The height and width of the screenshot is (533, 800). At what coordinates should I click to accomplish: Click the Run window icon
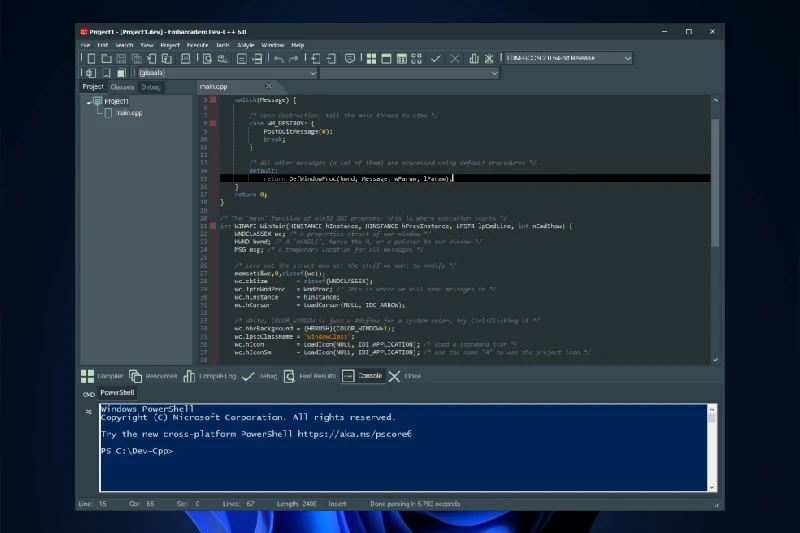(x=386, y=59)
